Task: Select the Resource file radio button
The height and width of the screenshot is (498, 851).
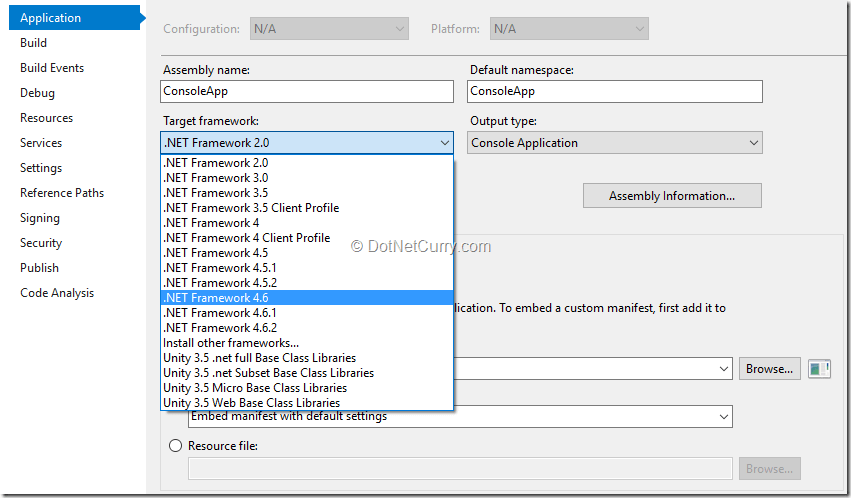Action: 176,446
